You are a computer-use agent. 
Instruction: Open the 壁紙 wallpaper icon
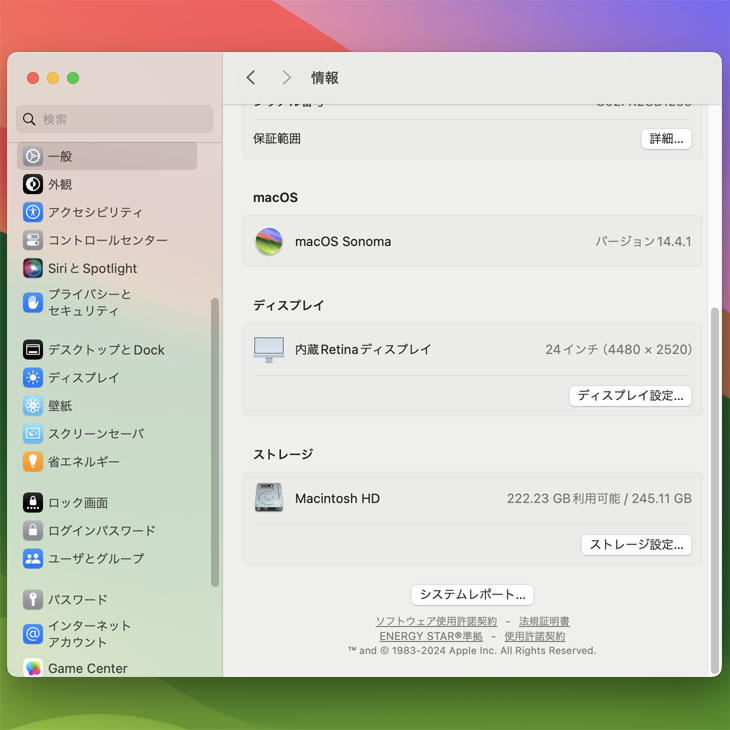[x=33, y=406]
